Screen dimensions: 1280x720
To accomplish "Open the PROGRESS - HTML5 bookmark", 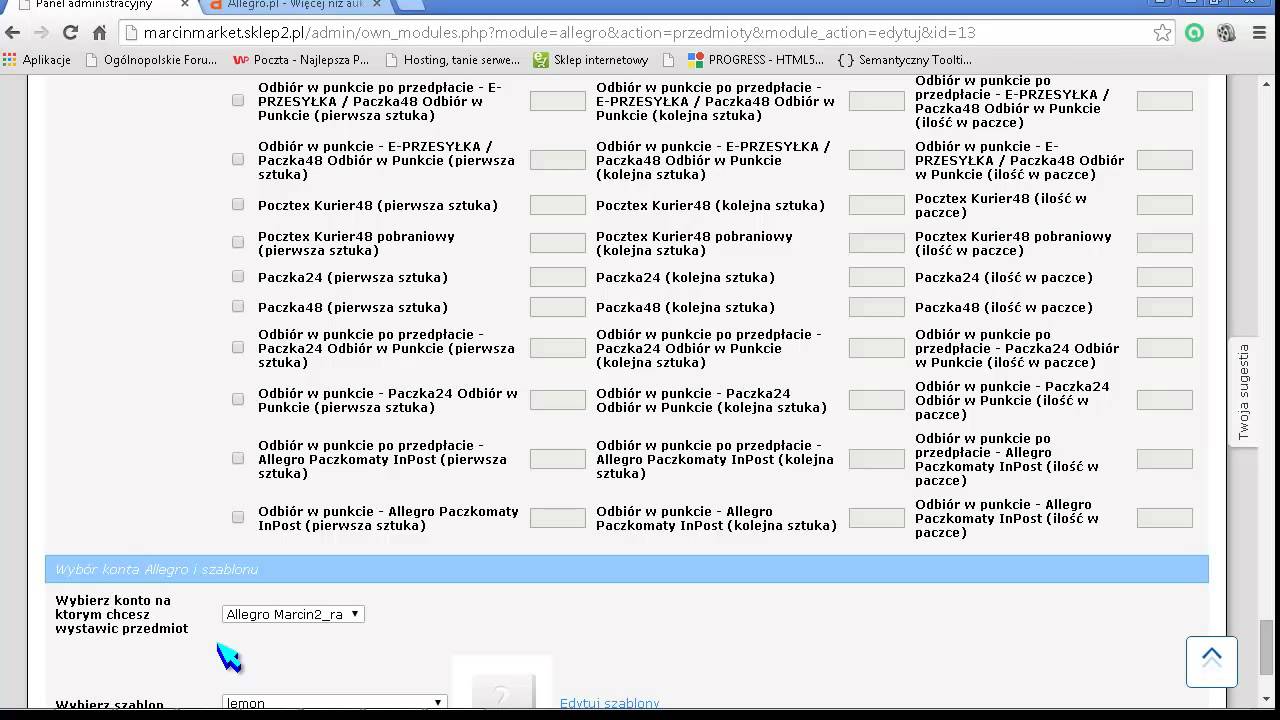I will [x=756, y=60].
